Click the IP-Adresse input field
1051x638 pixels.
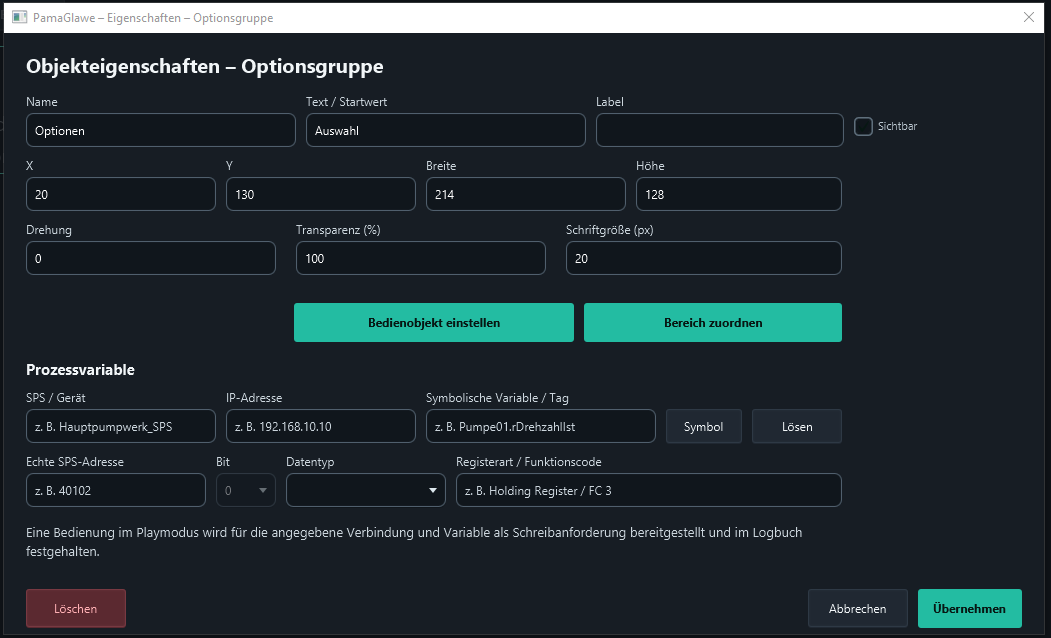321,426
